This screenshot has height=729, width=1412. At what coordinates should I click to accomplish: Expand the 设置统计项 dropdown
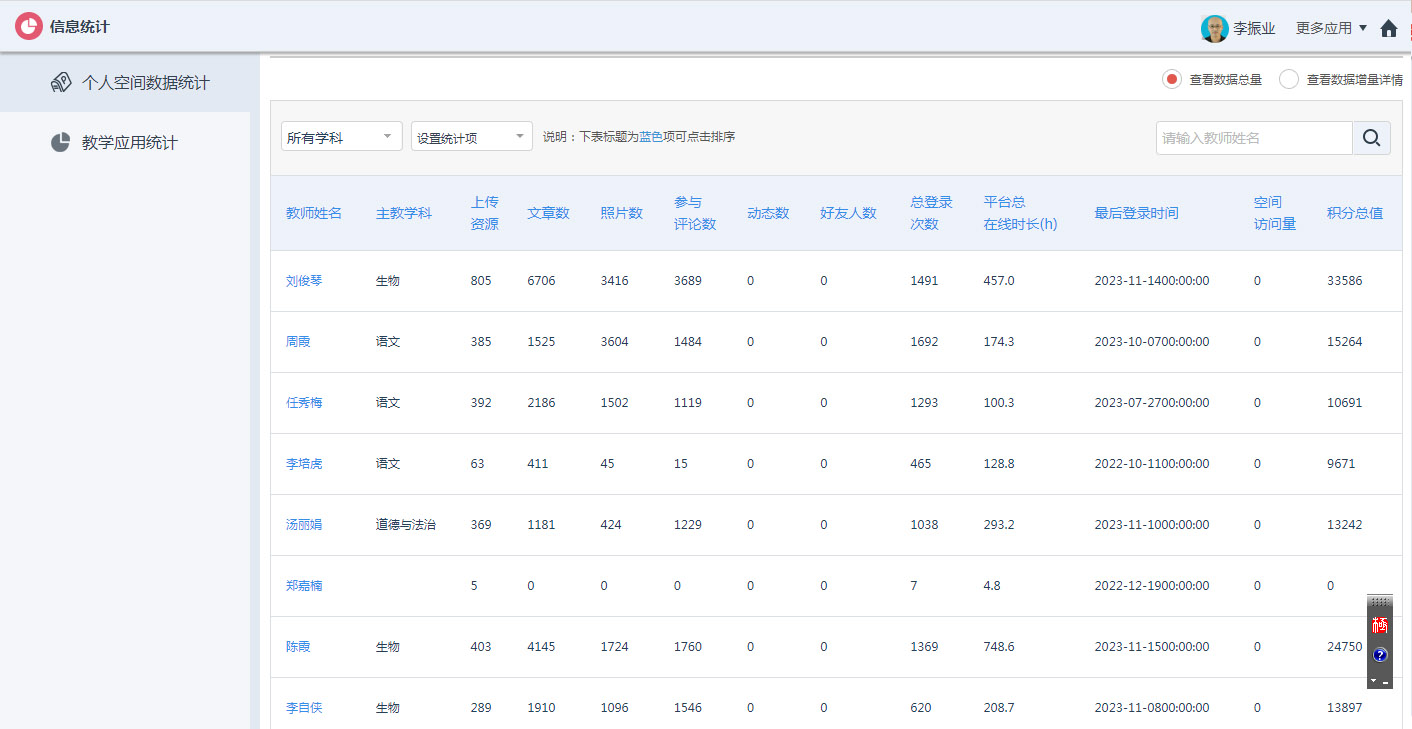471,135
